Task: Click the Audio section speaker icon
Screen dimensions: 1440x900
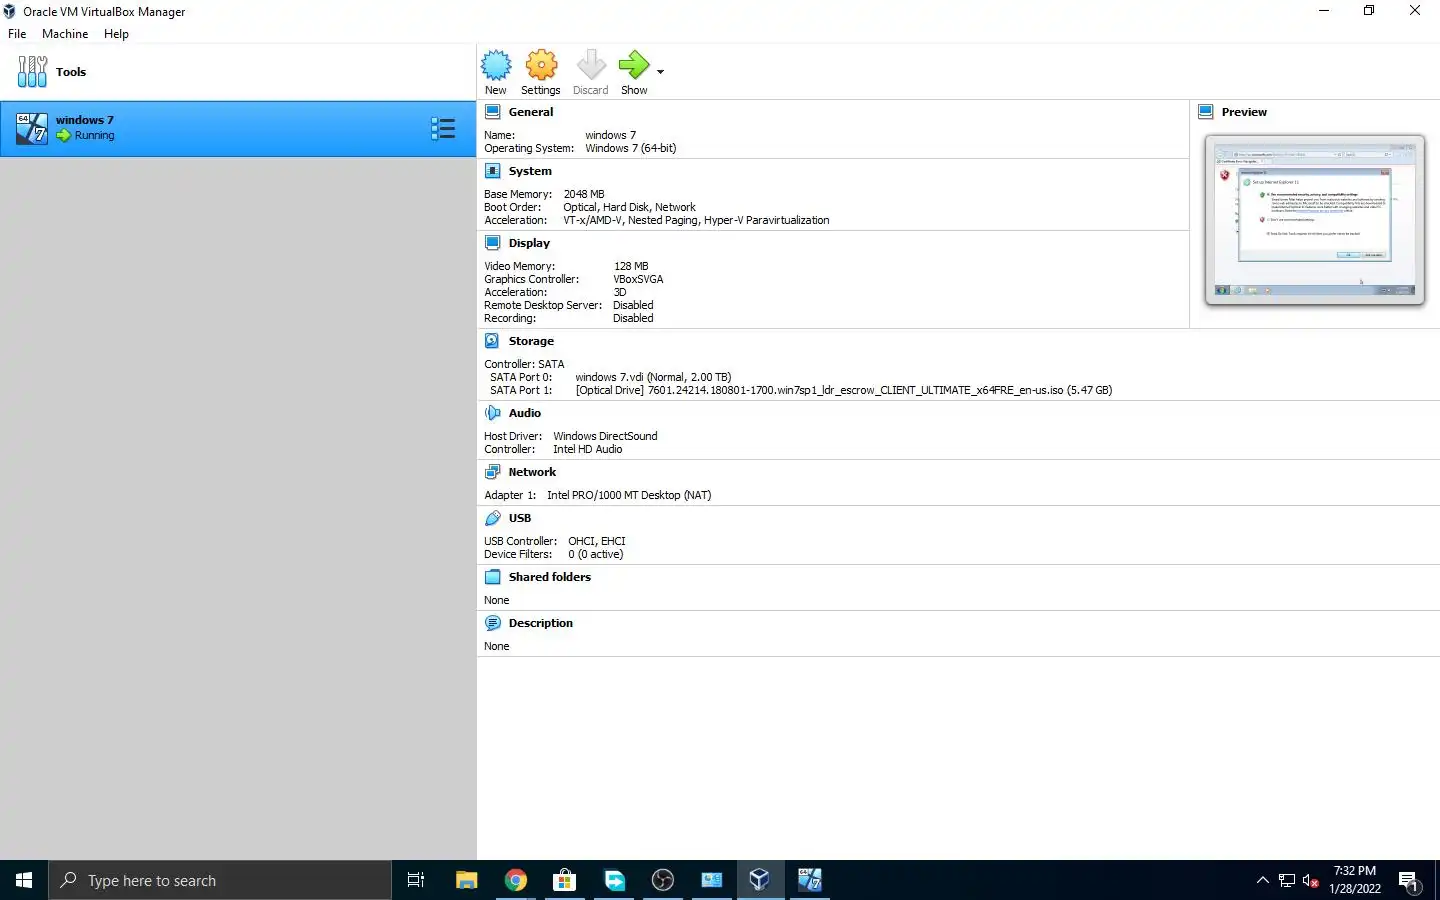Action: click(493, 413)
